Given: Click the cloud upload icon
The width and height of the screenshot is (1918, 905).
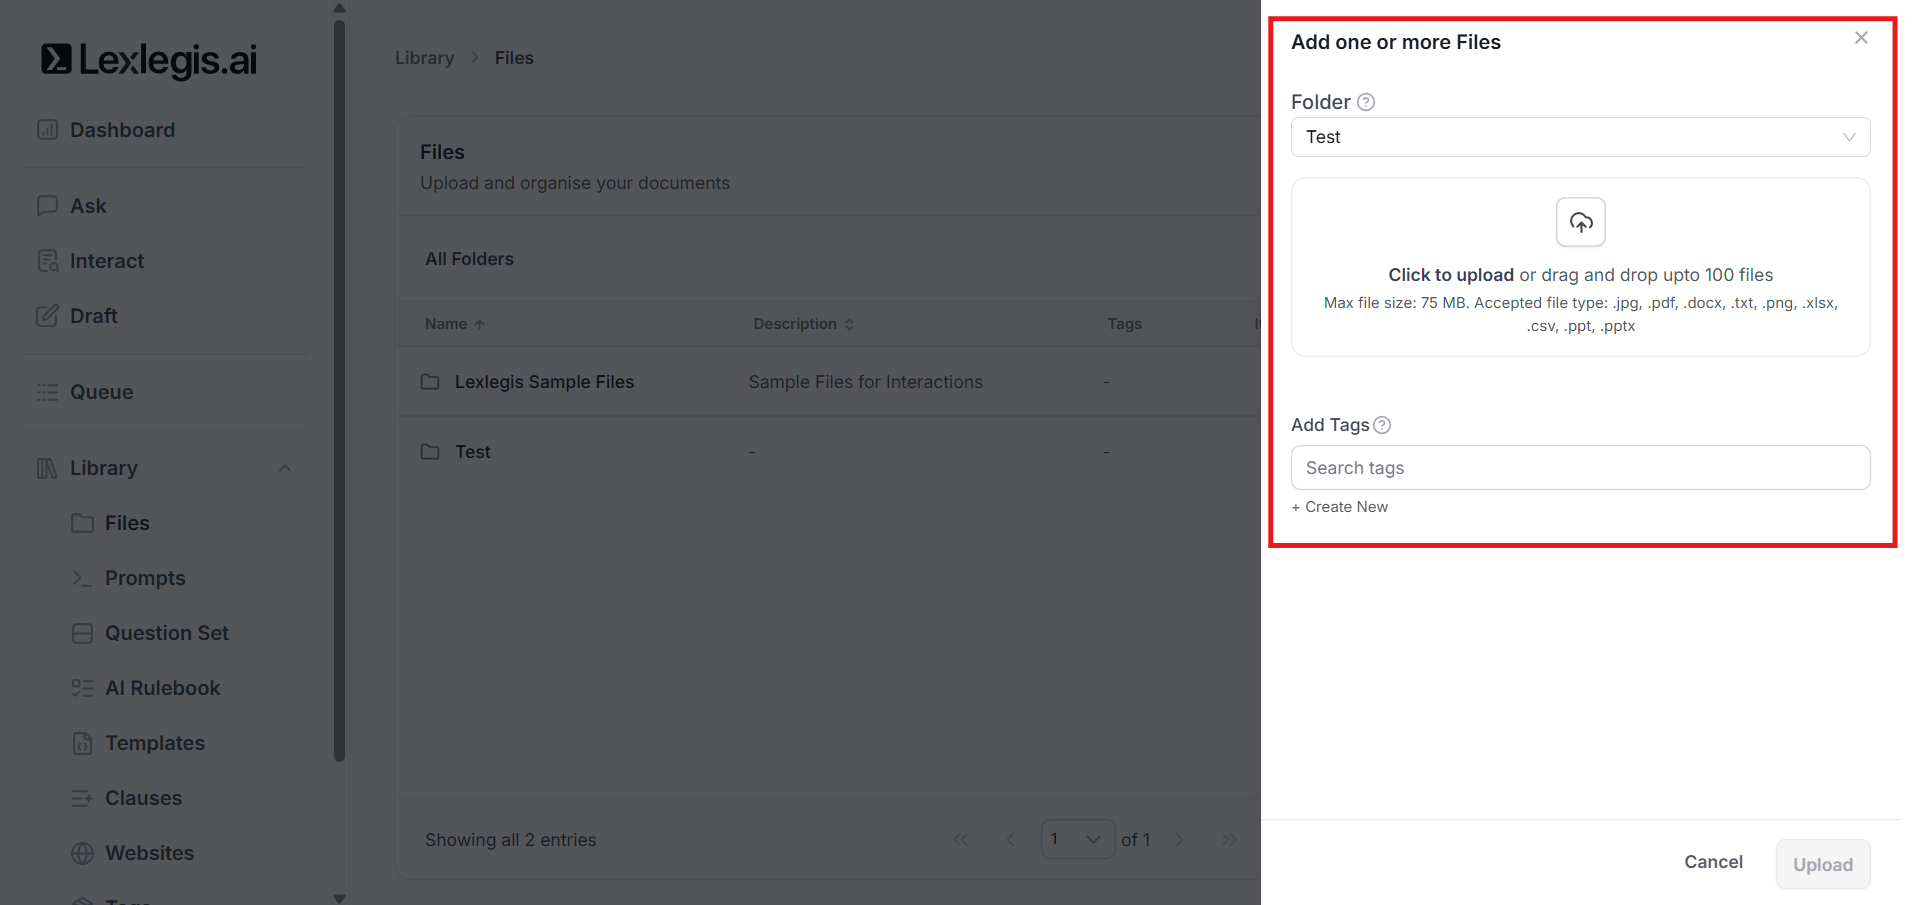Looking at the screenshot, I should click(x=1580, y=222).
